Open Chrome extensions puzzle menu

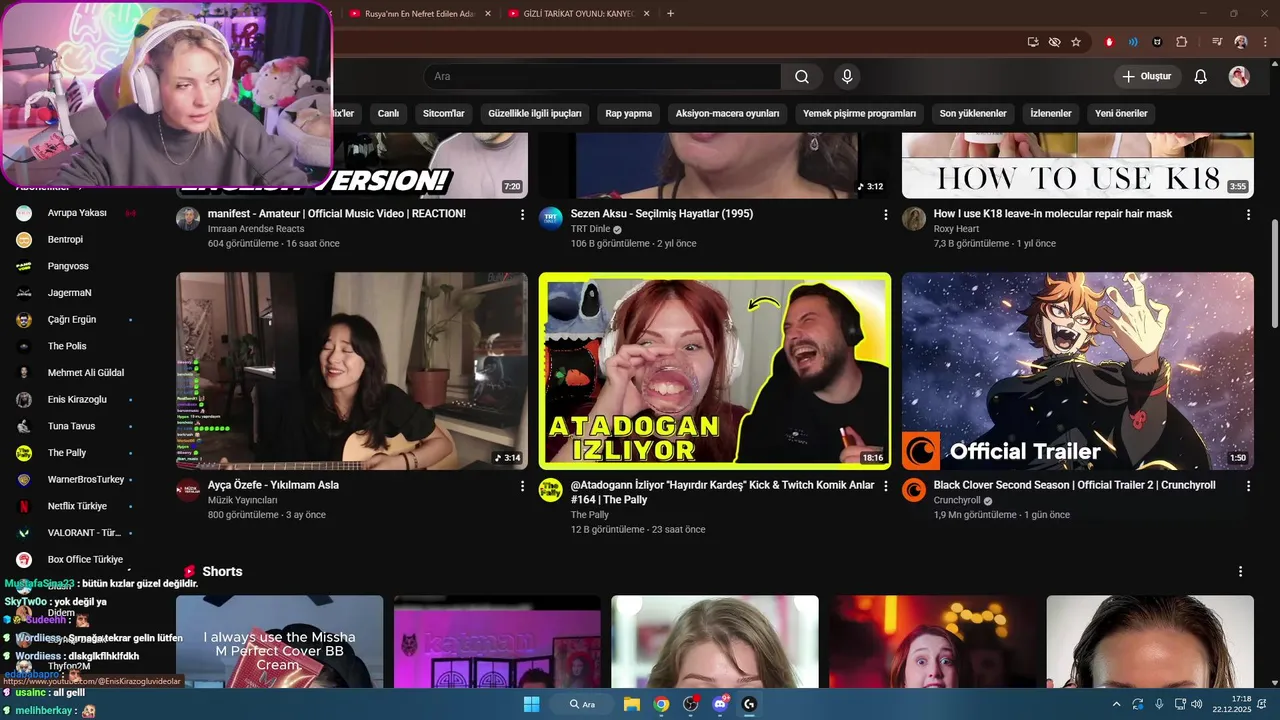(x=1182, y=42)
